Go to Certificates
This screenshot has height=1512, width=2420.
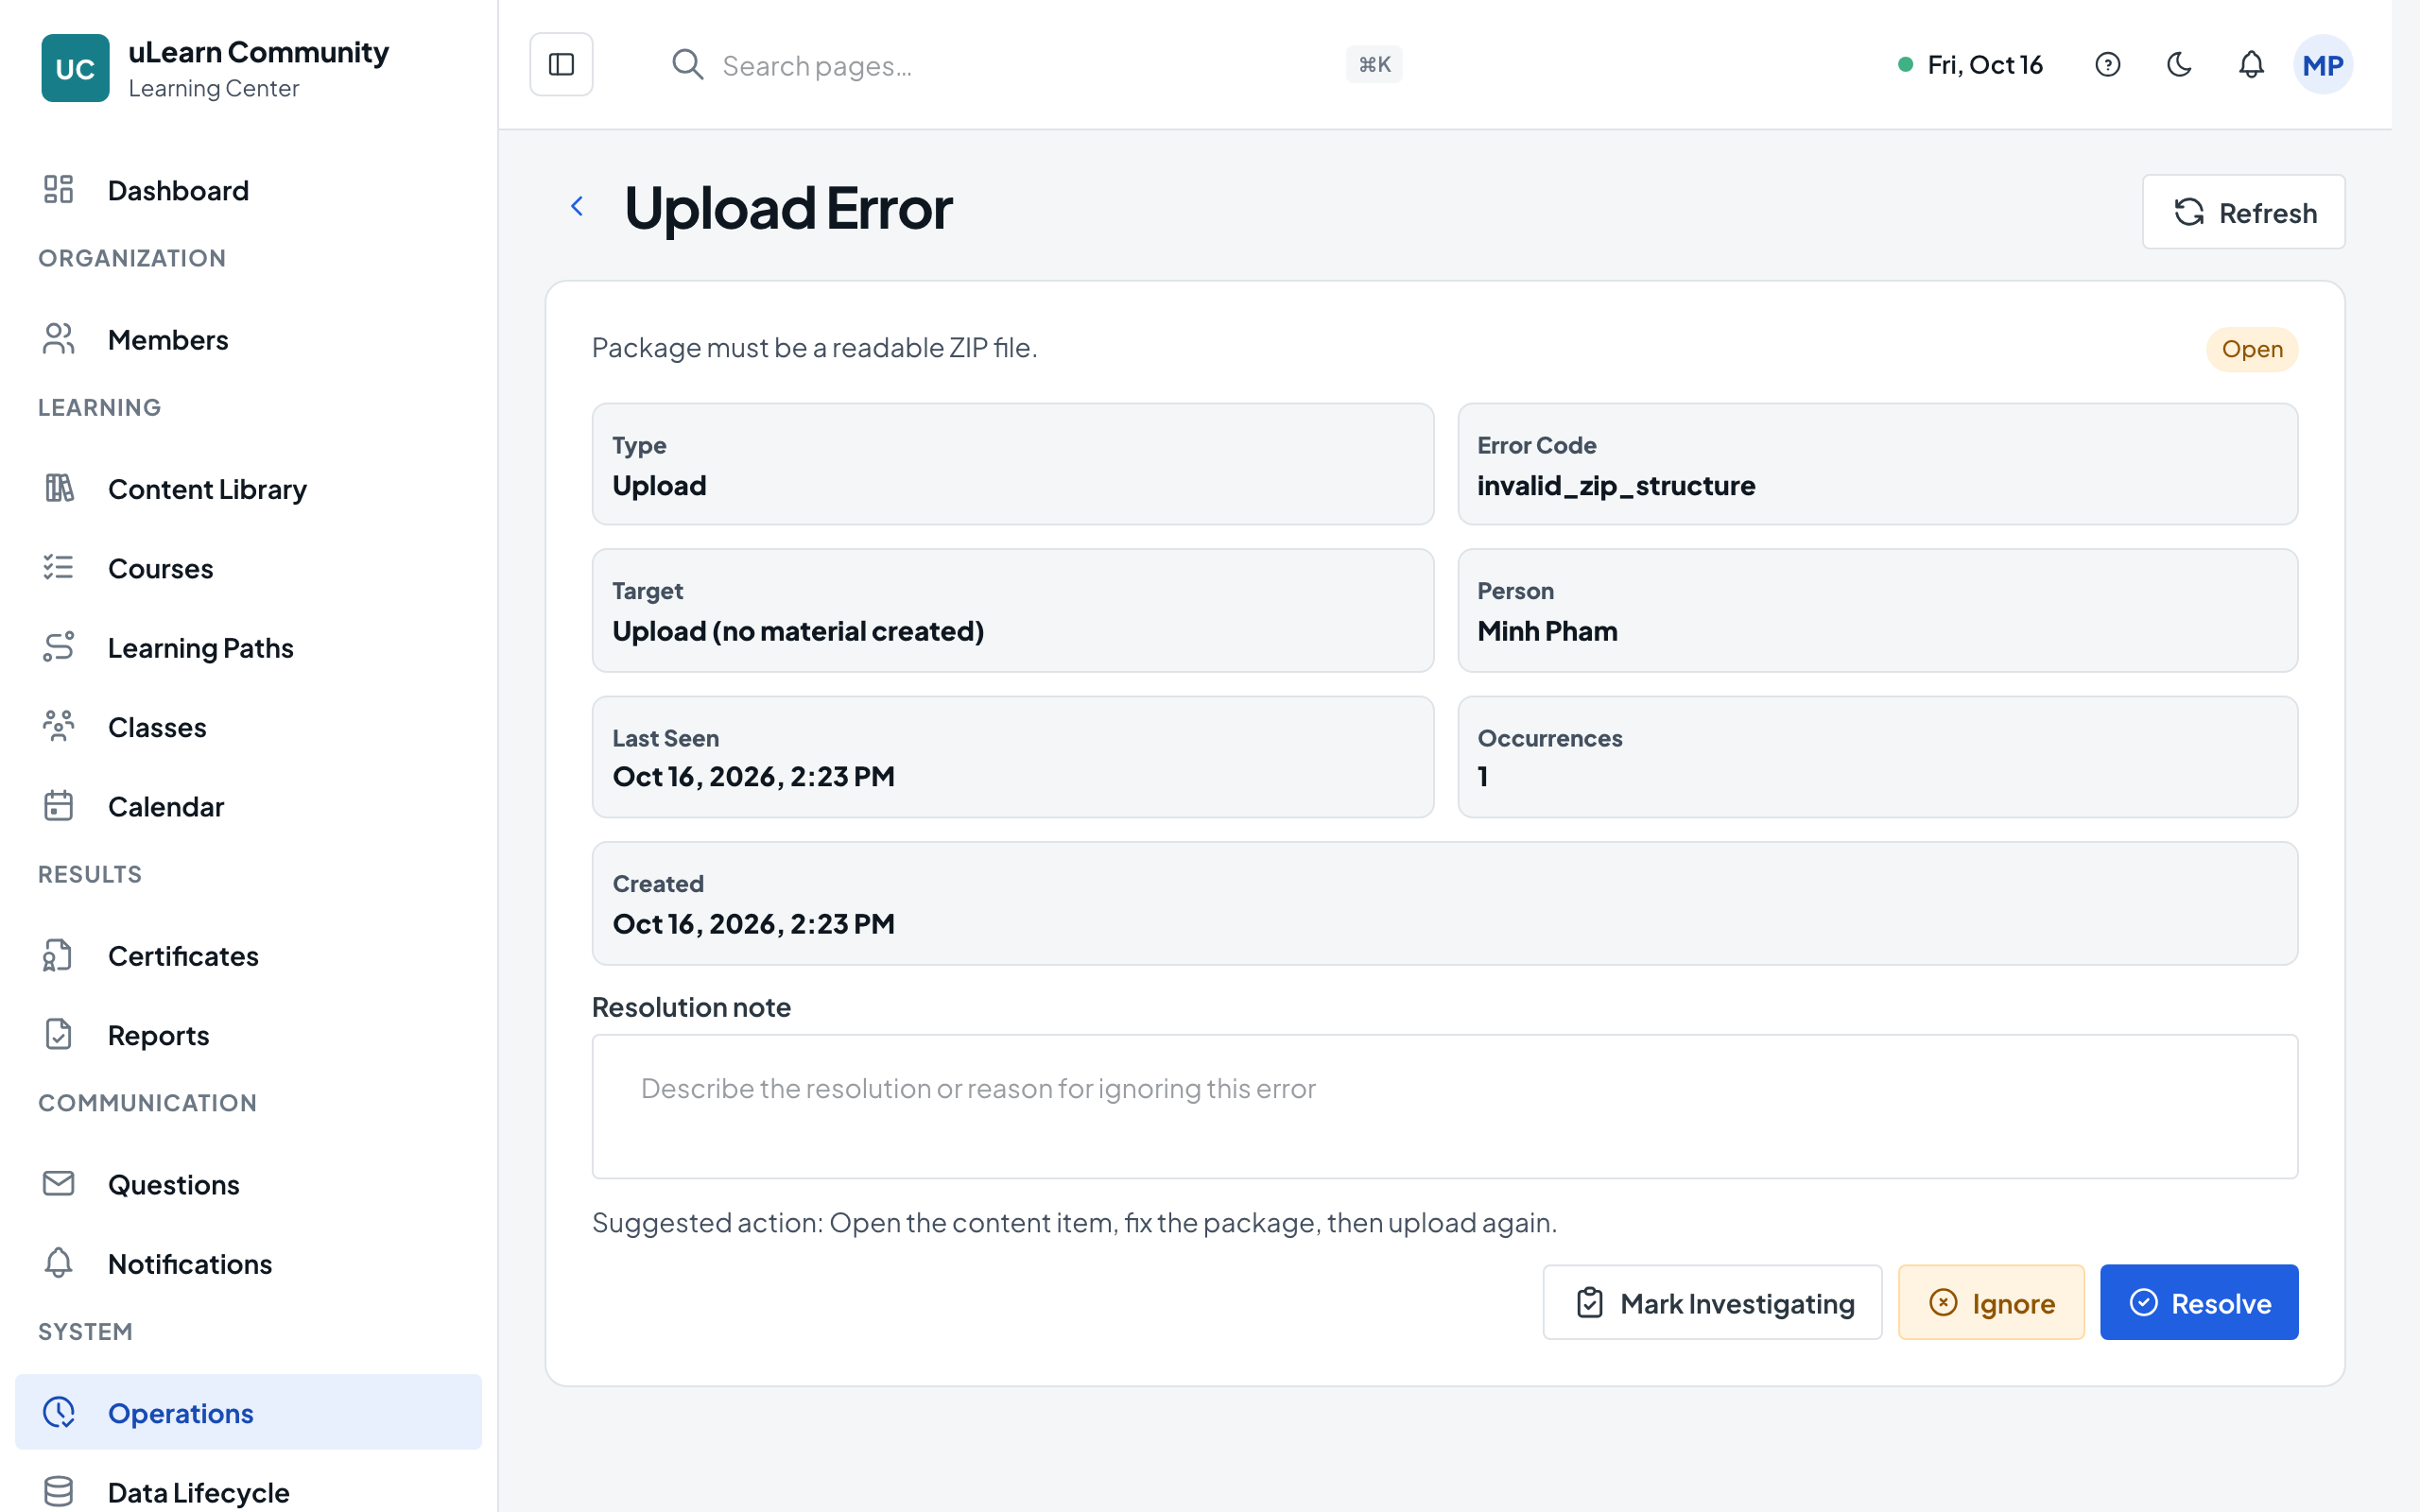pyautogui.click(x=248, y=956)
